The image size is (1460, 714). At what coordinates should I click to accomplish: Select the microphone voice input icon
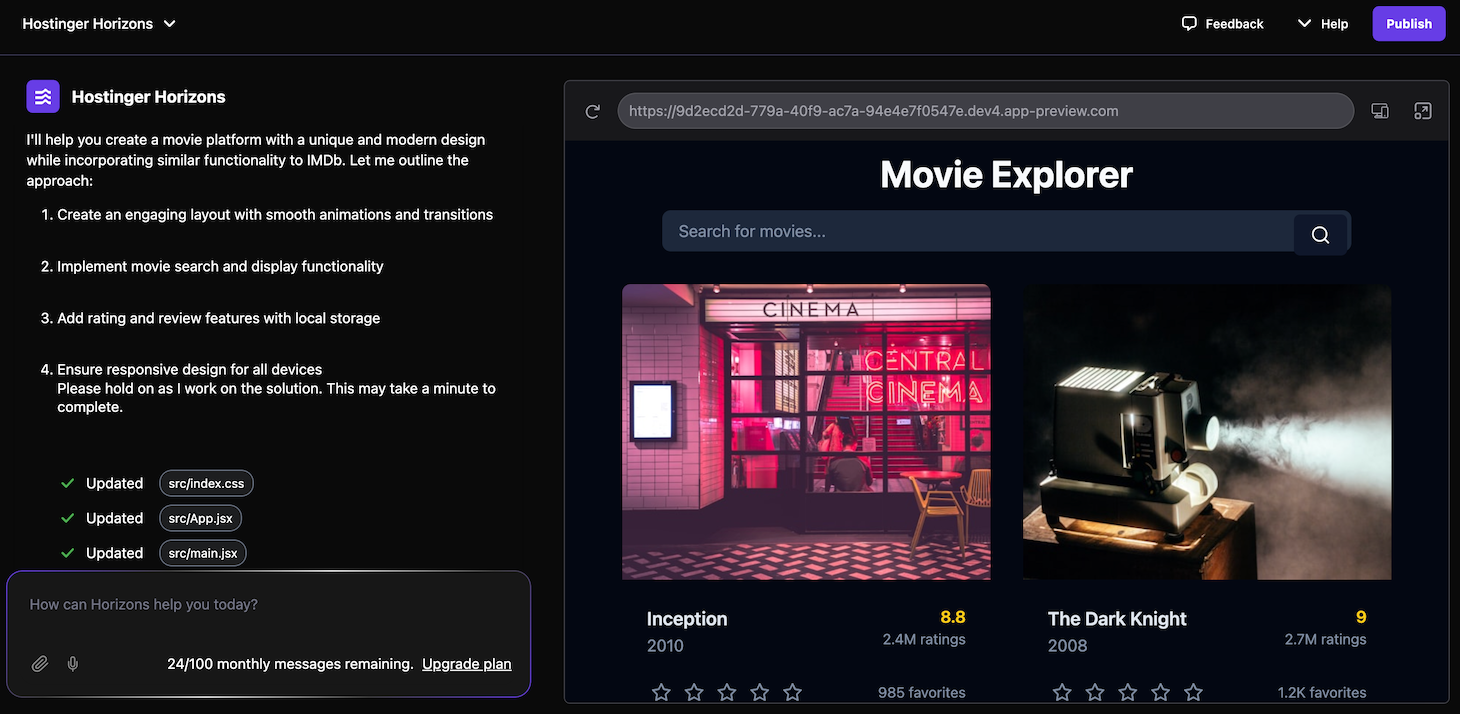pyautogui.click(x=71, y=663)
